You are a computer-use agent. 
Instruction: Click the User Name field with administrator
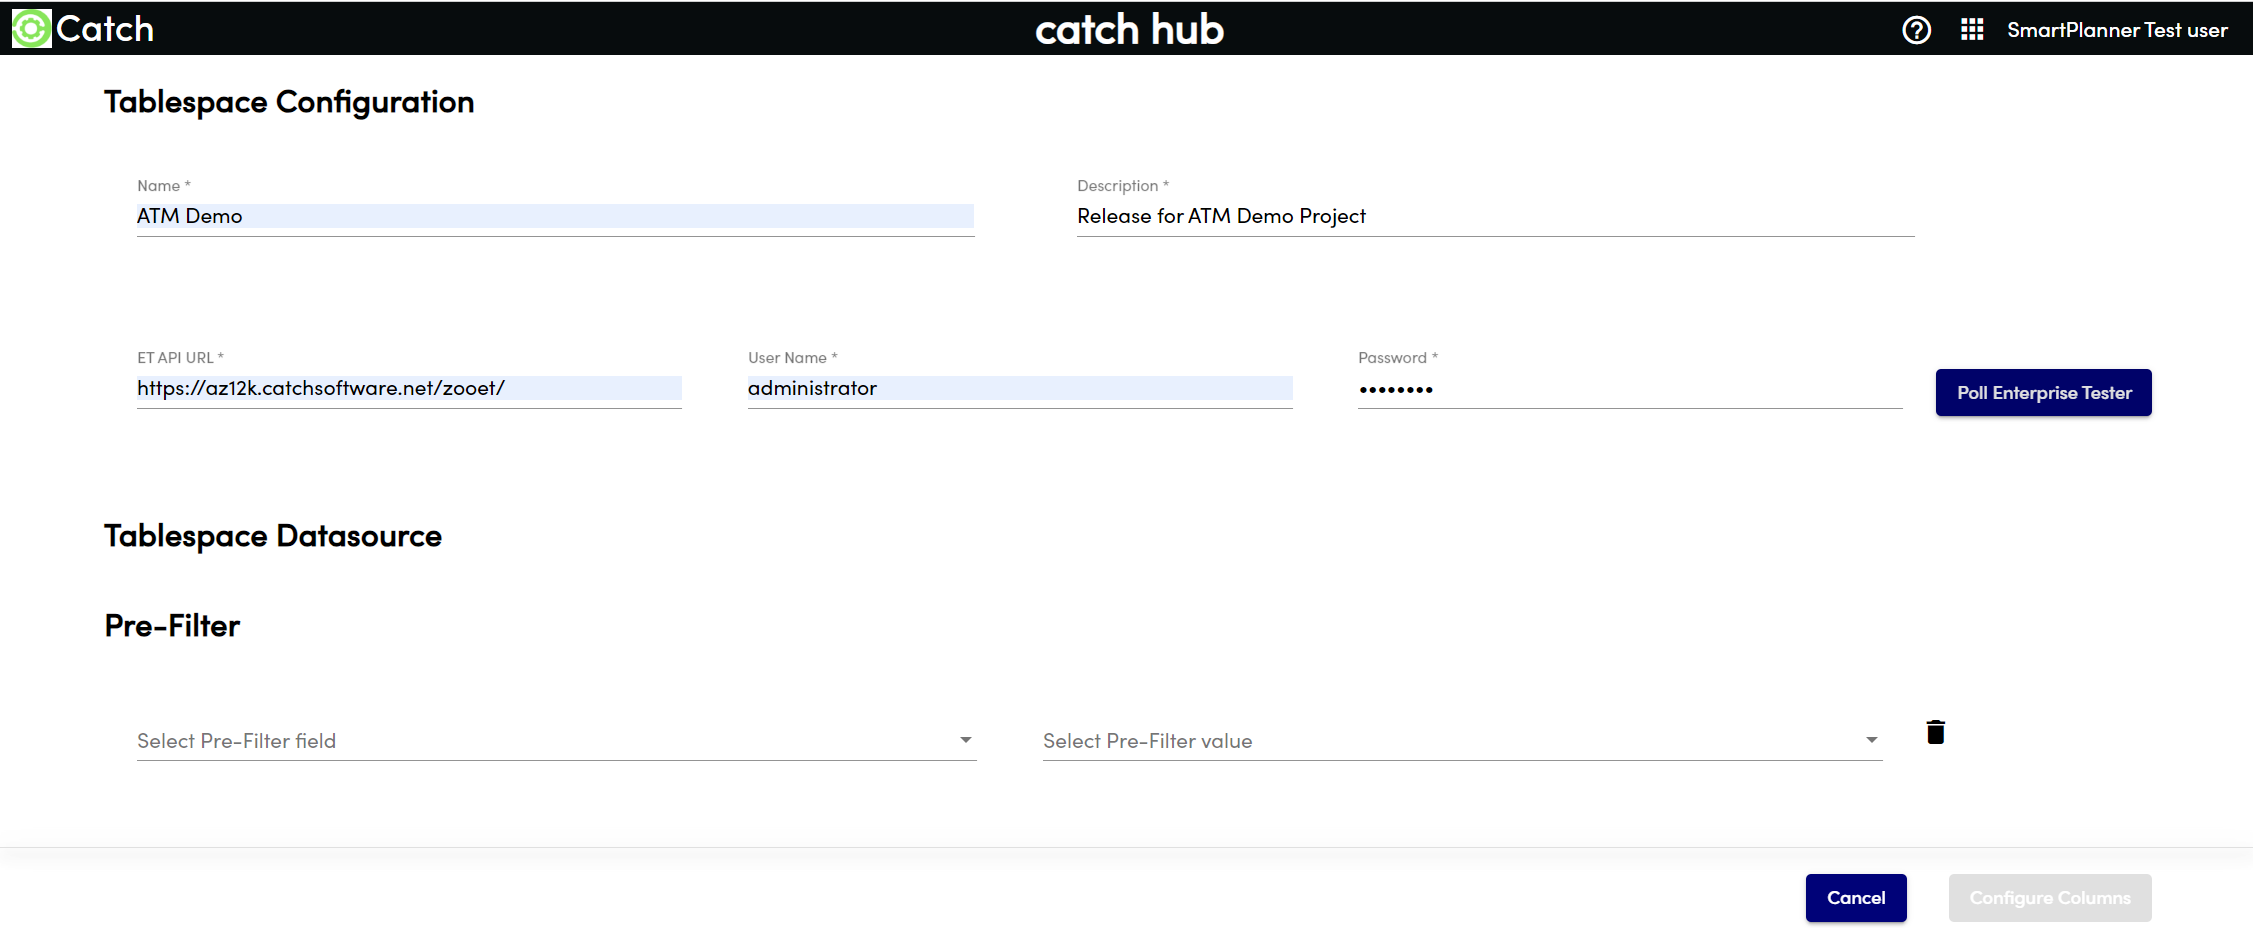[x=1019, y=388]
